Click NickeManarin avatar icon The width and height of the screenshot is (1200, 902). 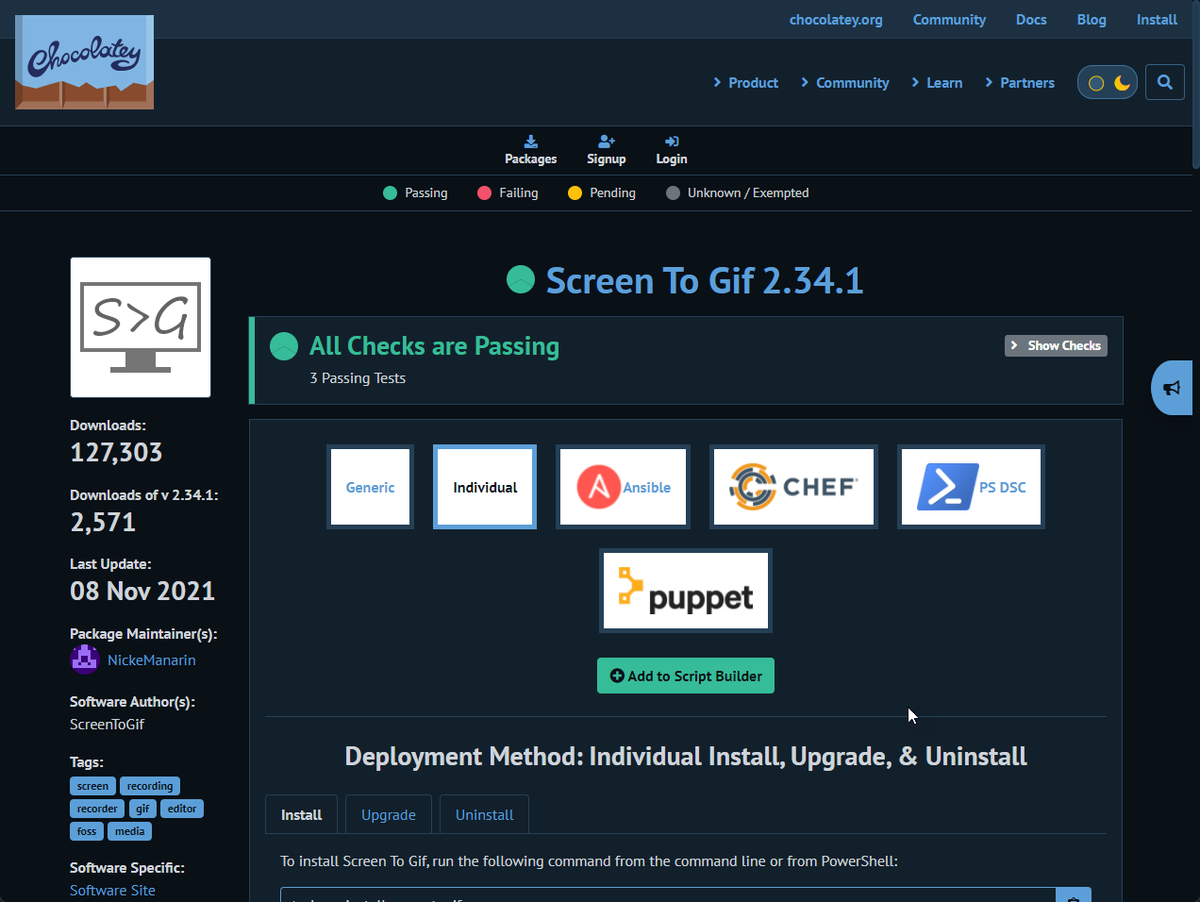85,660
